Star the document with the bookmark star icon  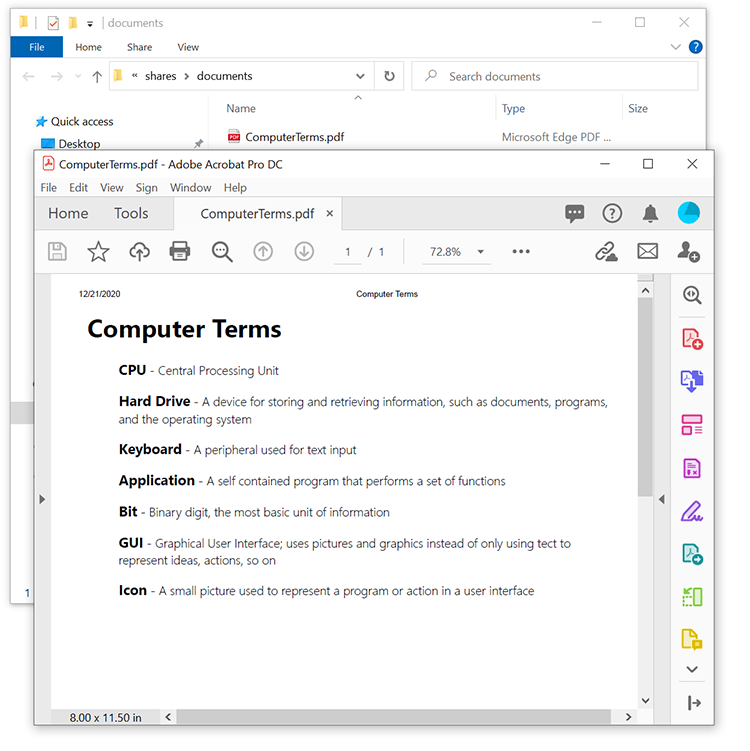(x=98, y=251)
